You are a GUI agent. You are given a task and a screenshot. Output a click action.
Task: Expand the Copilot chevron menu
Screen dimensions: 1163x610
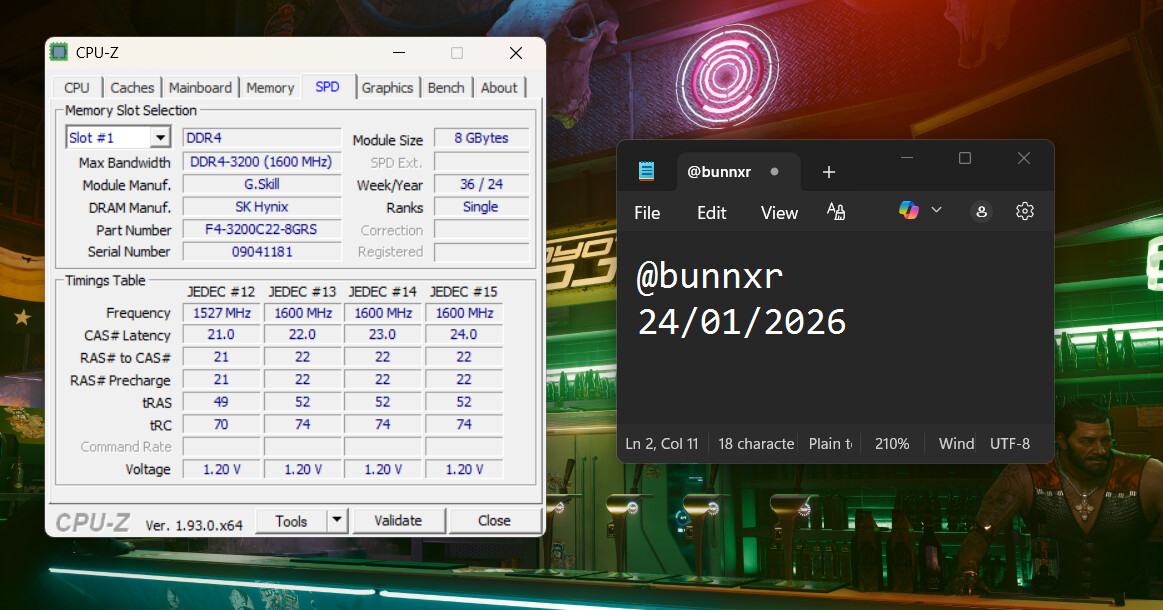click(937, 210)
